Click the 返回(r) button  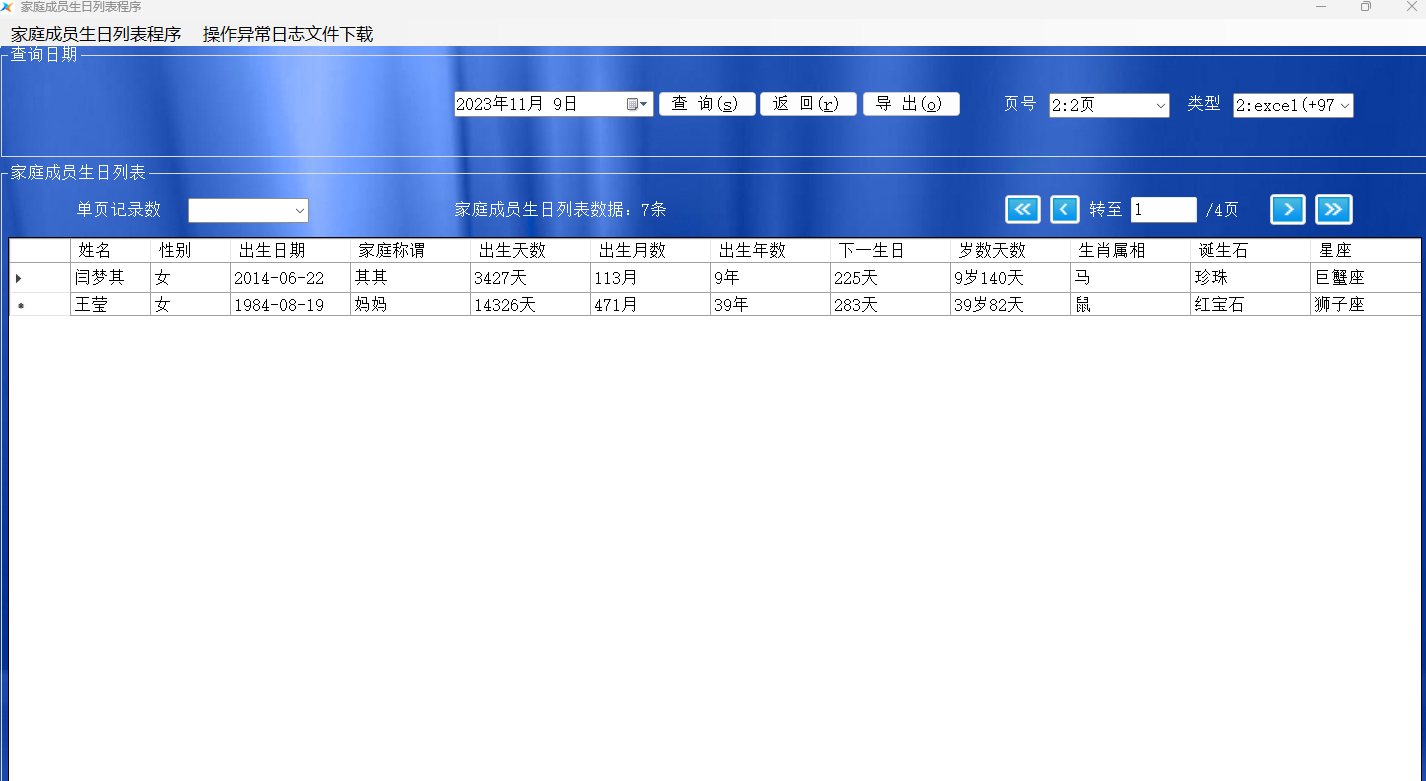coord(808,104)
